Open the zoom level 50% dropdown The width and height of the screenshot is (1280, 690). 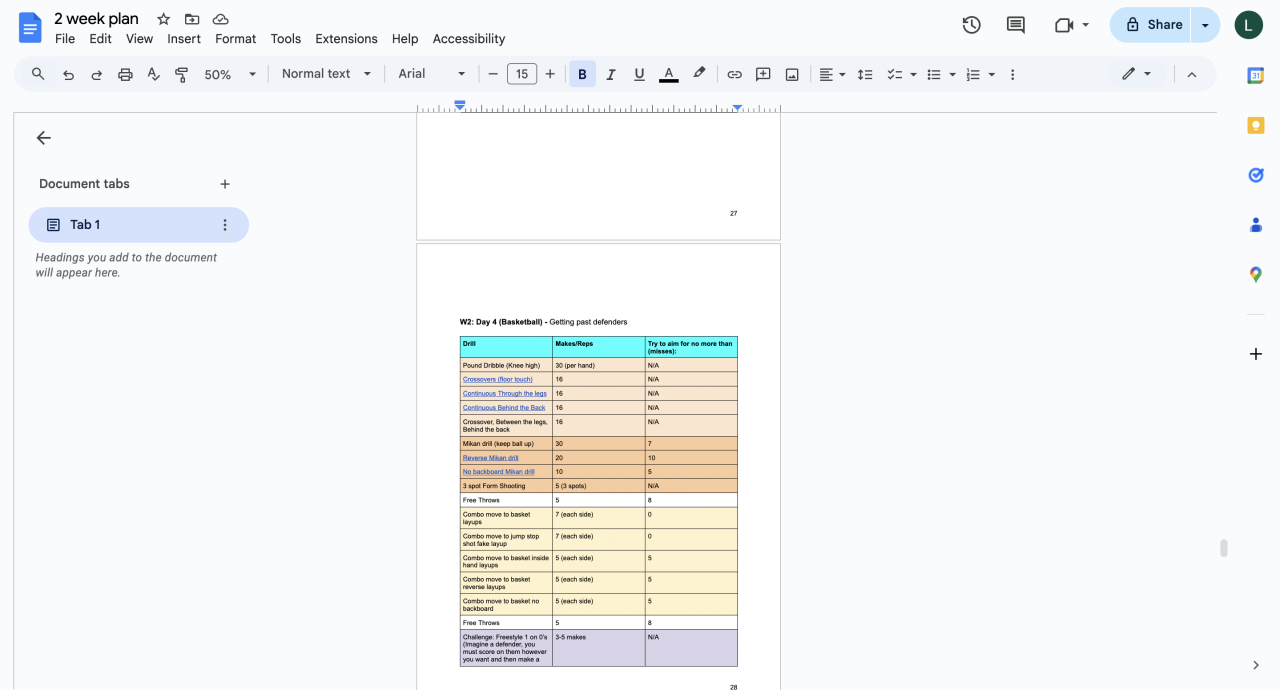coord(230,74)
